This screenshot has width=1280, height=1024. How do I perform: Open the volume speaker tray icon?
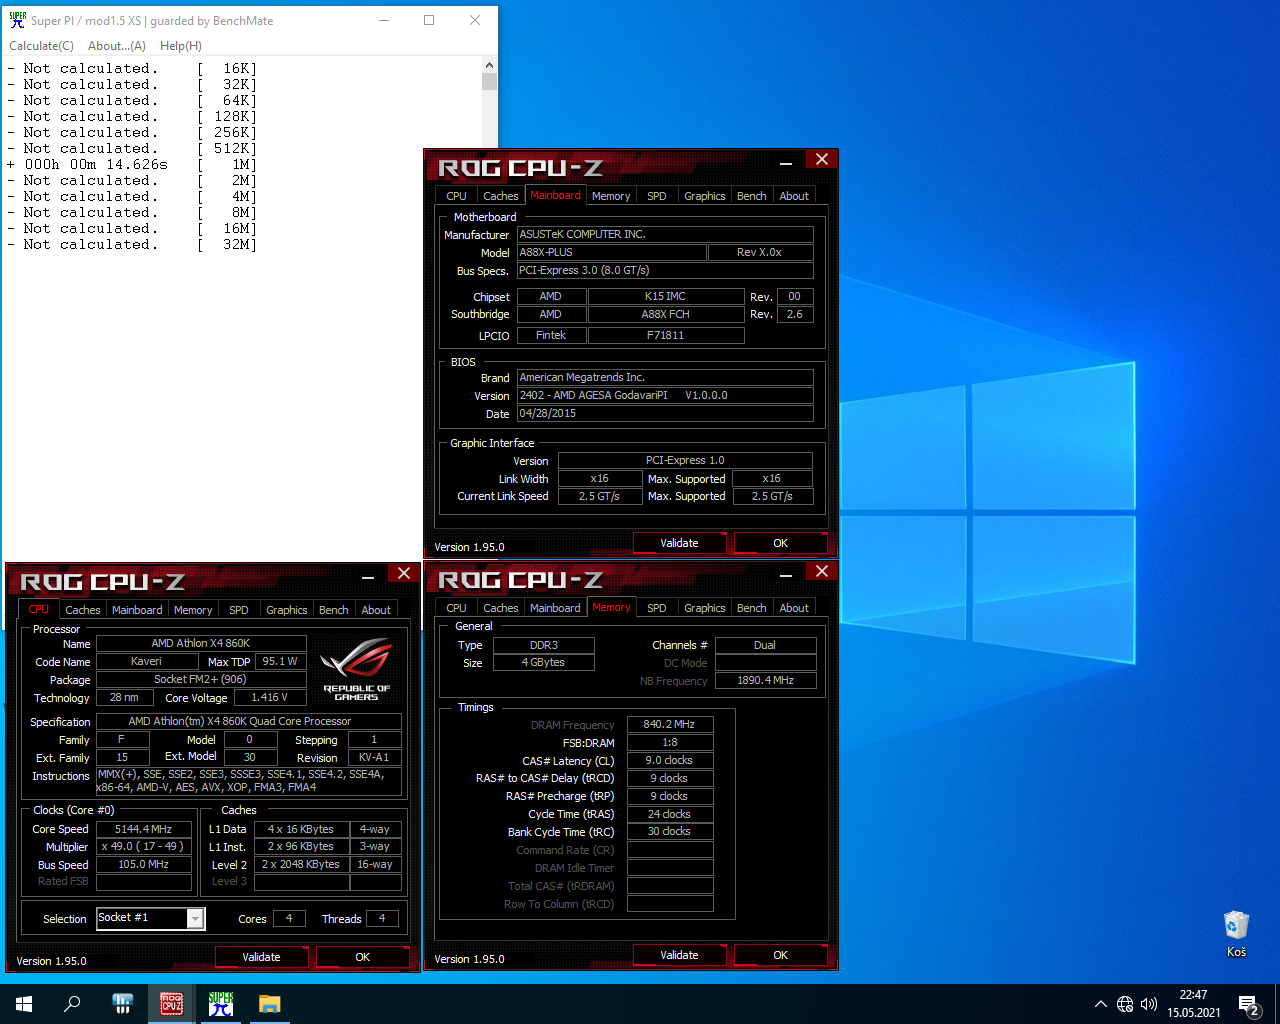1149,1004
